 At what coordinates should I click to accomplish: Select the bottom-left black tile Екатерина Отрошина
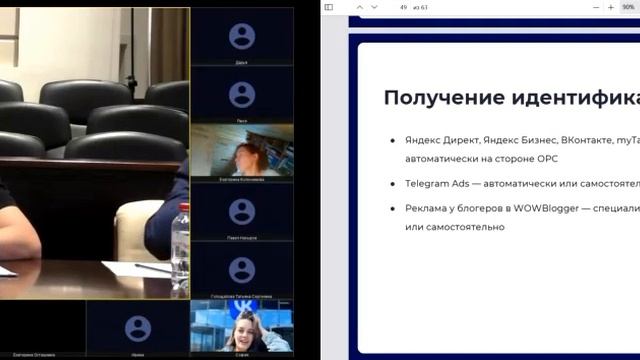point(42,329)
